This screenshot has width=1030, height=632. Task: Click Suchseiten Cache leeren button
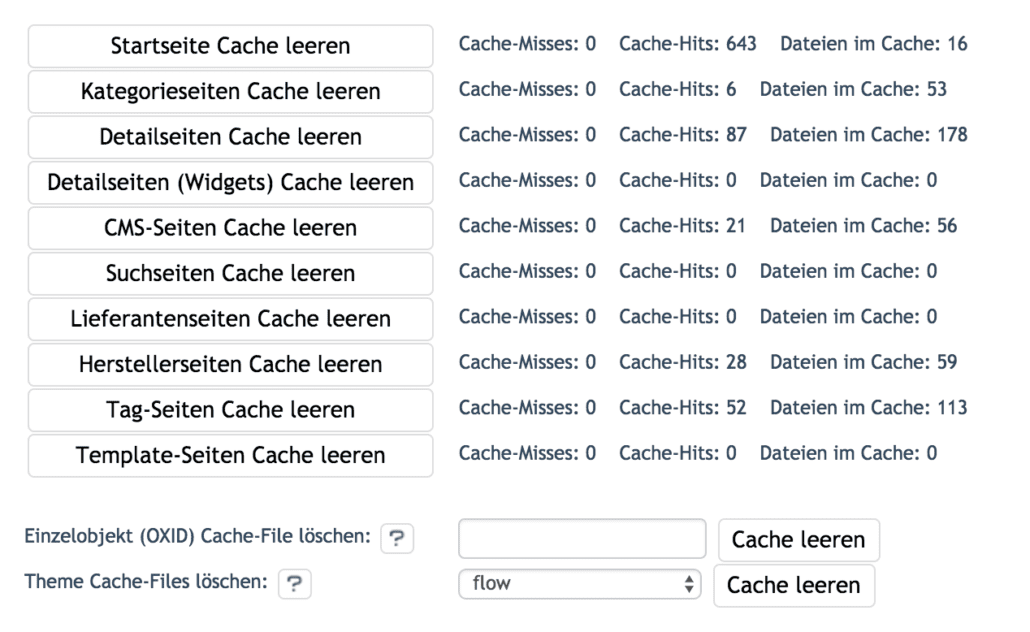point(231,273)
